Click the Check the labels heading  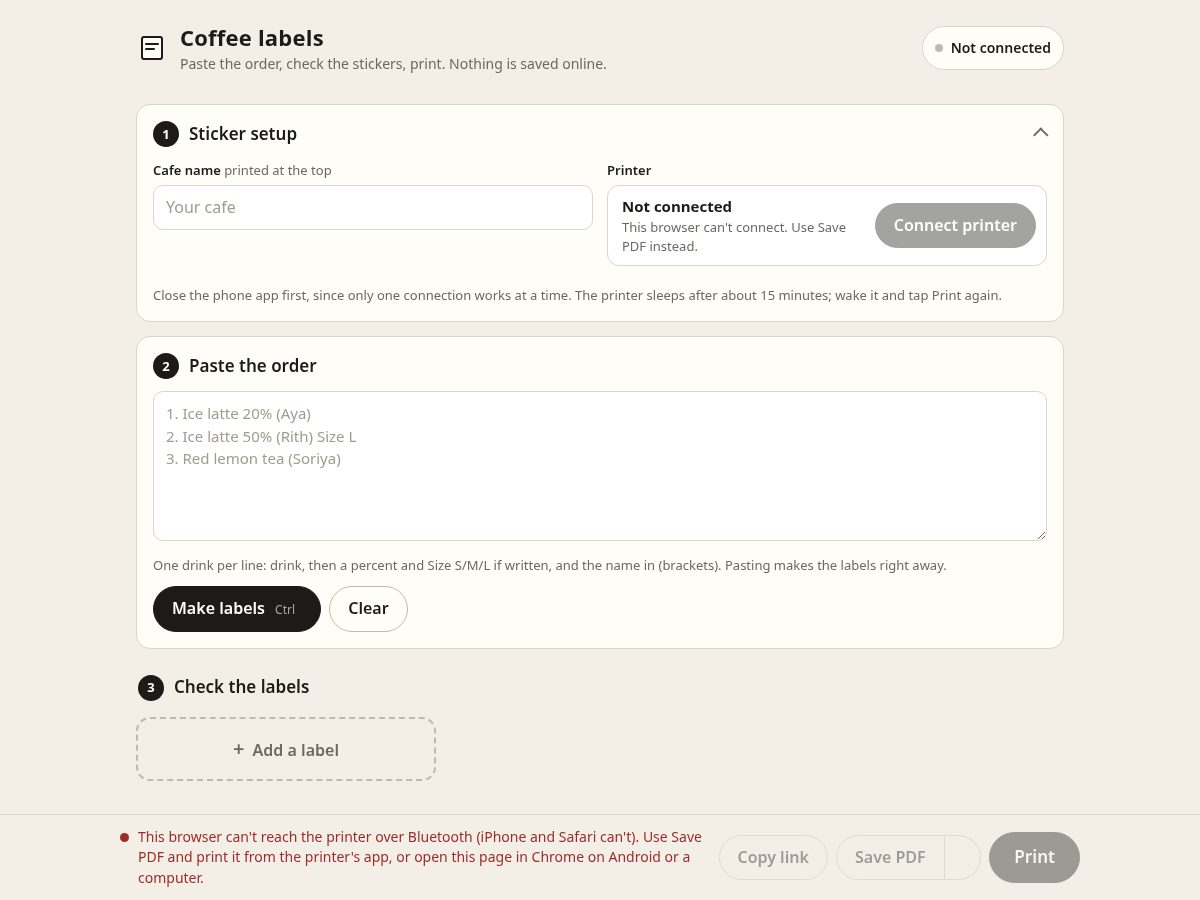(x=241, y=687)
